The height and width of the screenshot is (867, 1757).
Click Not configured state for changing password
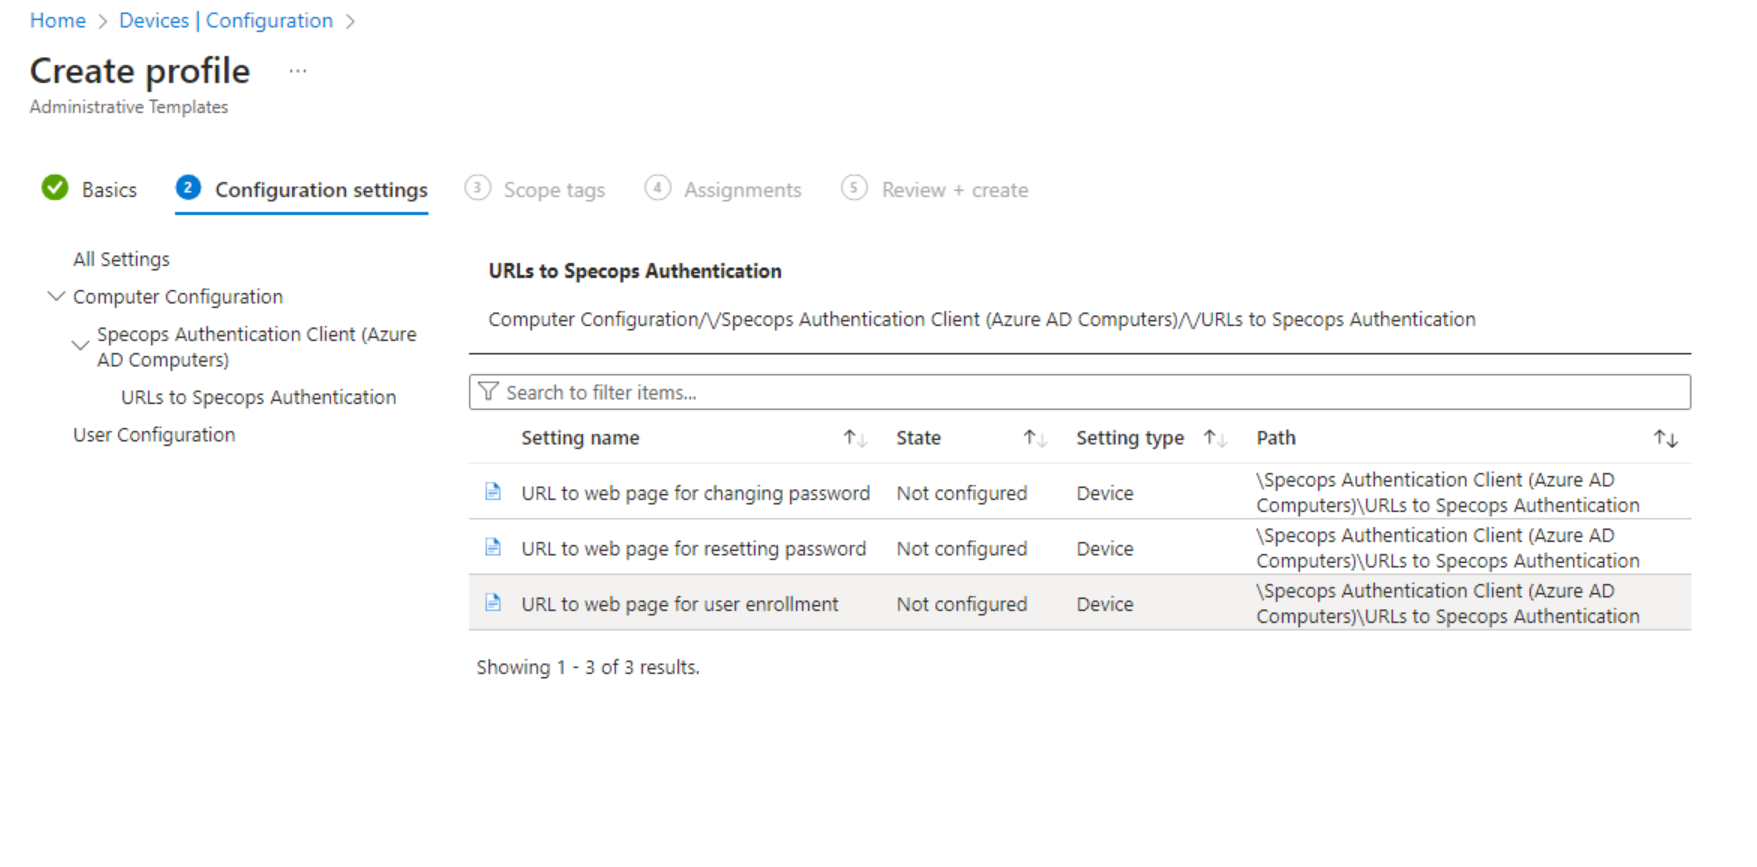(x=962, y=493)
